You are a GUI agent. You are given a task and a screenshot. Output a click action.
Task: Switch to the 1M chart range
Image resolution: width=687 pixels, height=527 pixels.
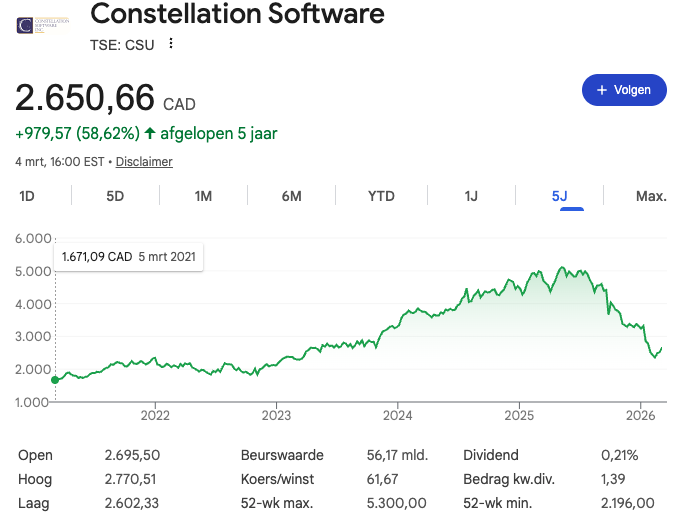pyautogui.click(x=203, y=196)
